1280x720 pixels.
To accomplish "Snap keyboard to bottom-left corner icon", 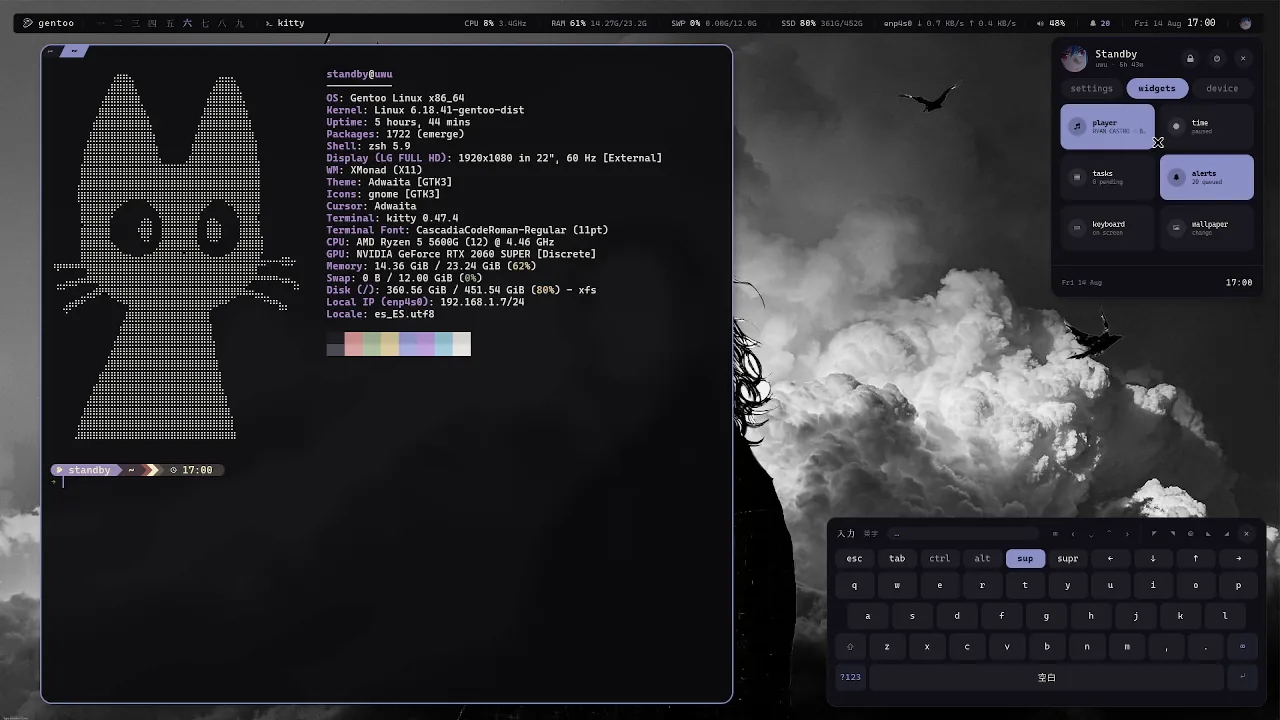I will tap(1208, 534).
